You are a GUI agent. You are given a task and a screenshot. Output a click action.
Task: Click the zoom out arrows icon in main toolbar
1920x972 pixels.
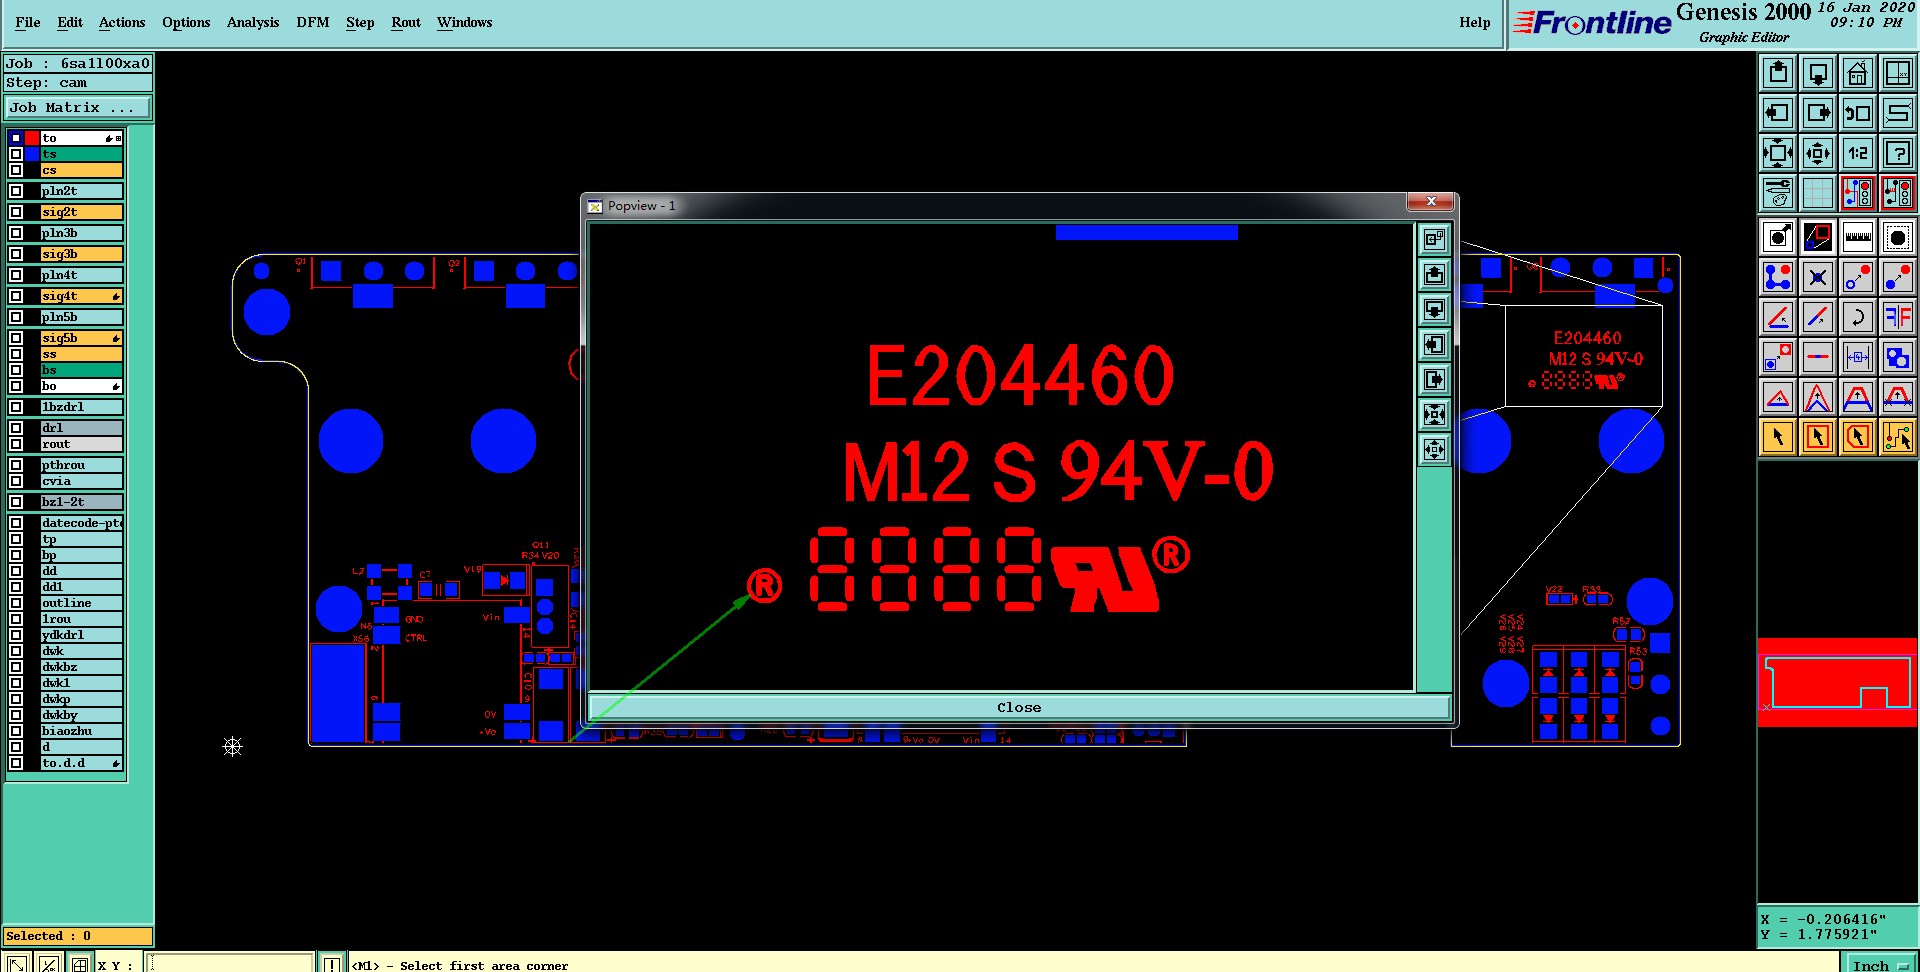[1818, 153]
